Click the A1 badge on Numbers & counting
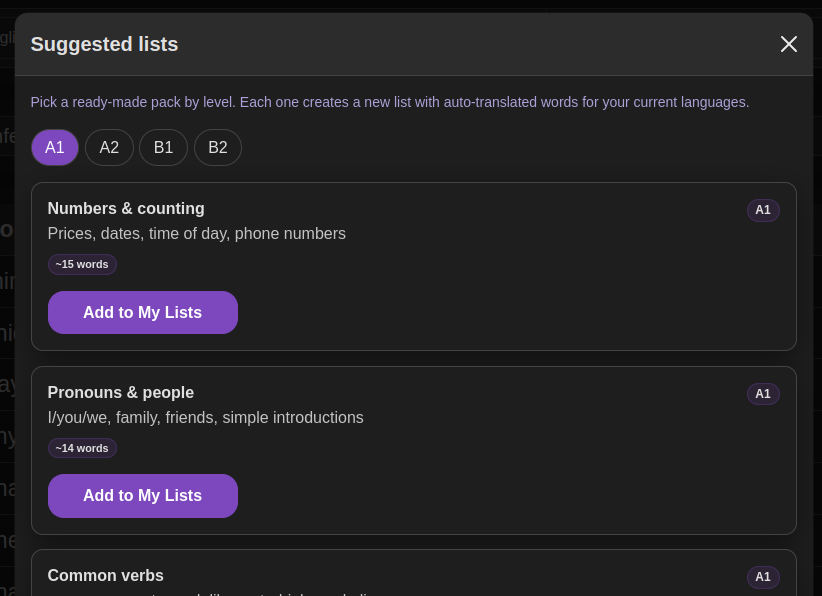Image resolution: width=822 pixels, height=596 pixels. pos(763,210)
